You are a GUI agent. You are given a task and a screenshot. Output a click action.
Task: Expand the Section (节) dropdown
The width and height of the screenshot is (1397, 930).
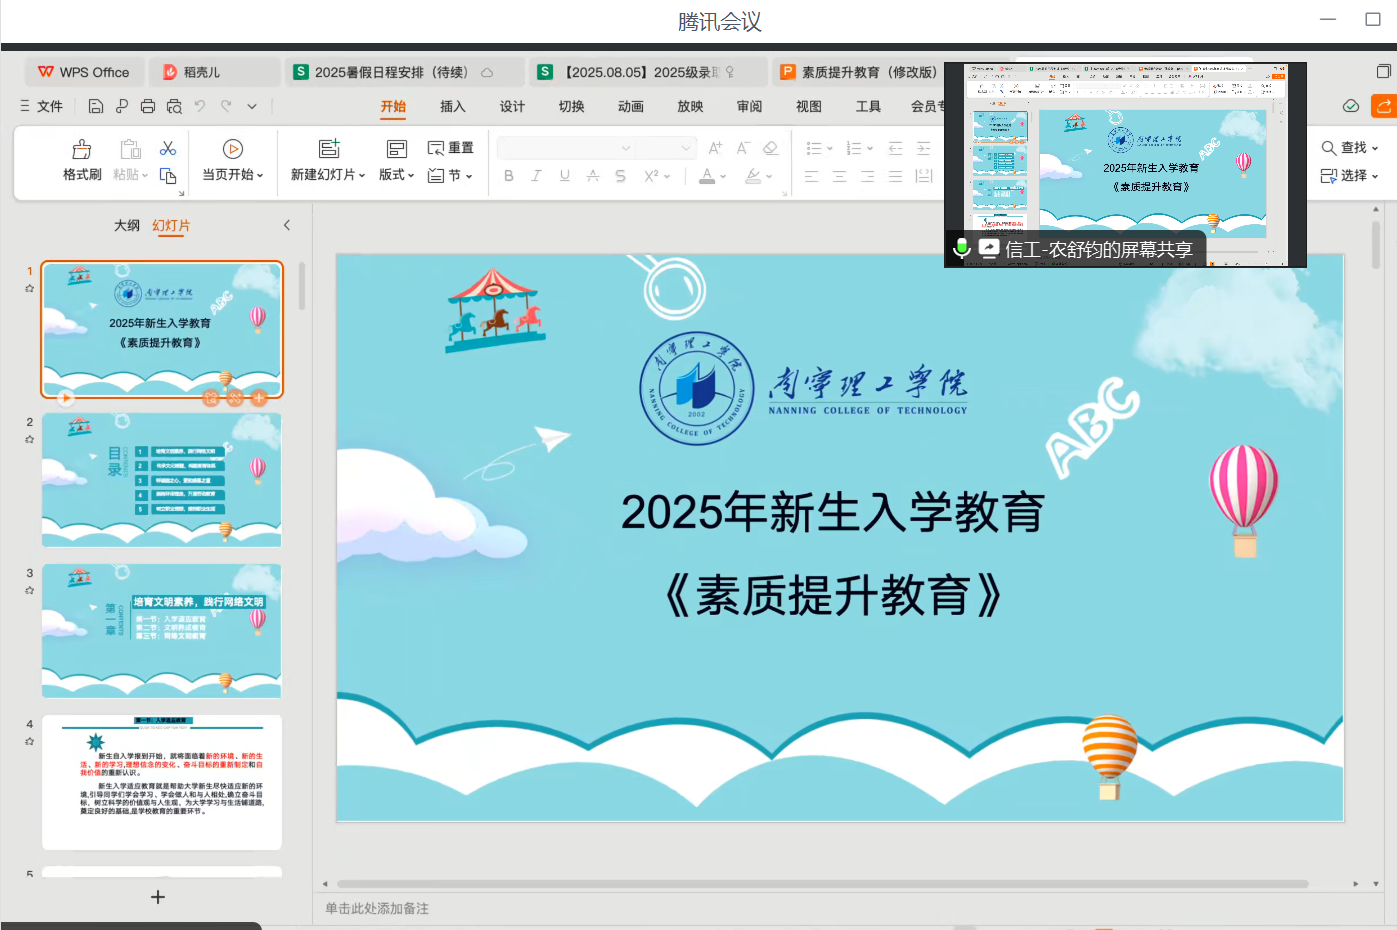451,176
